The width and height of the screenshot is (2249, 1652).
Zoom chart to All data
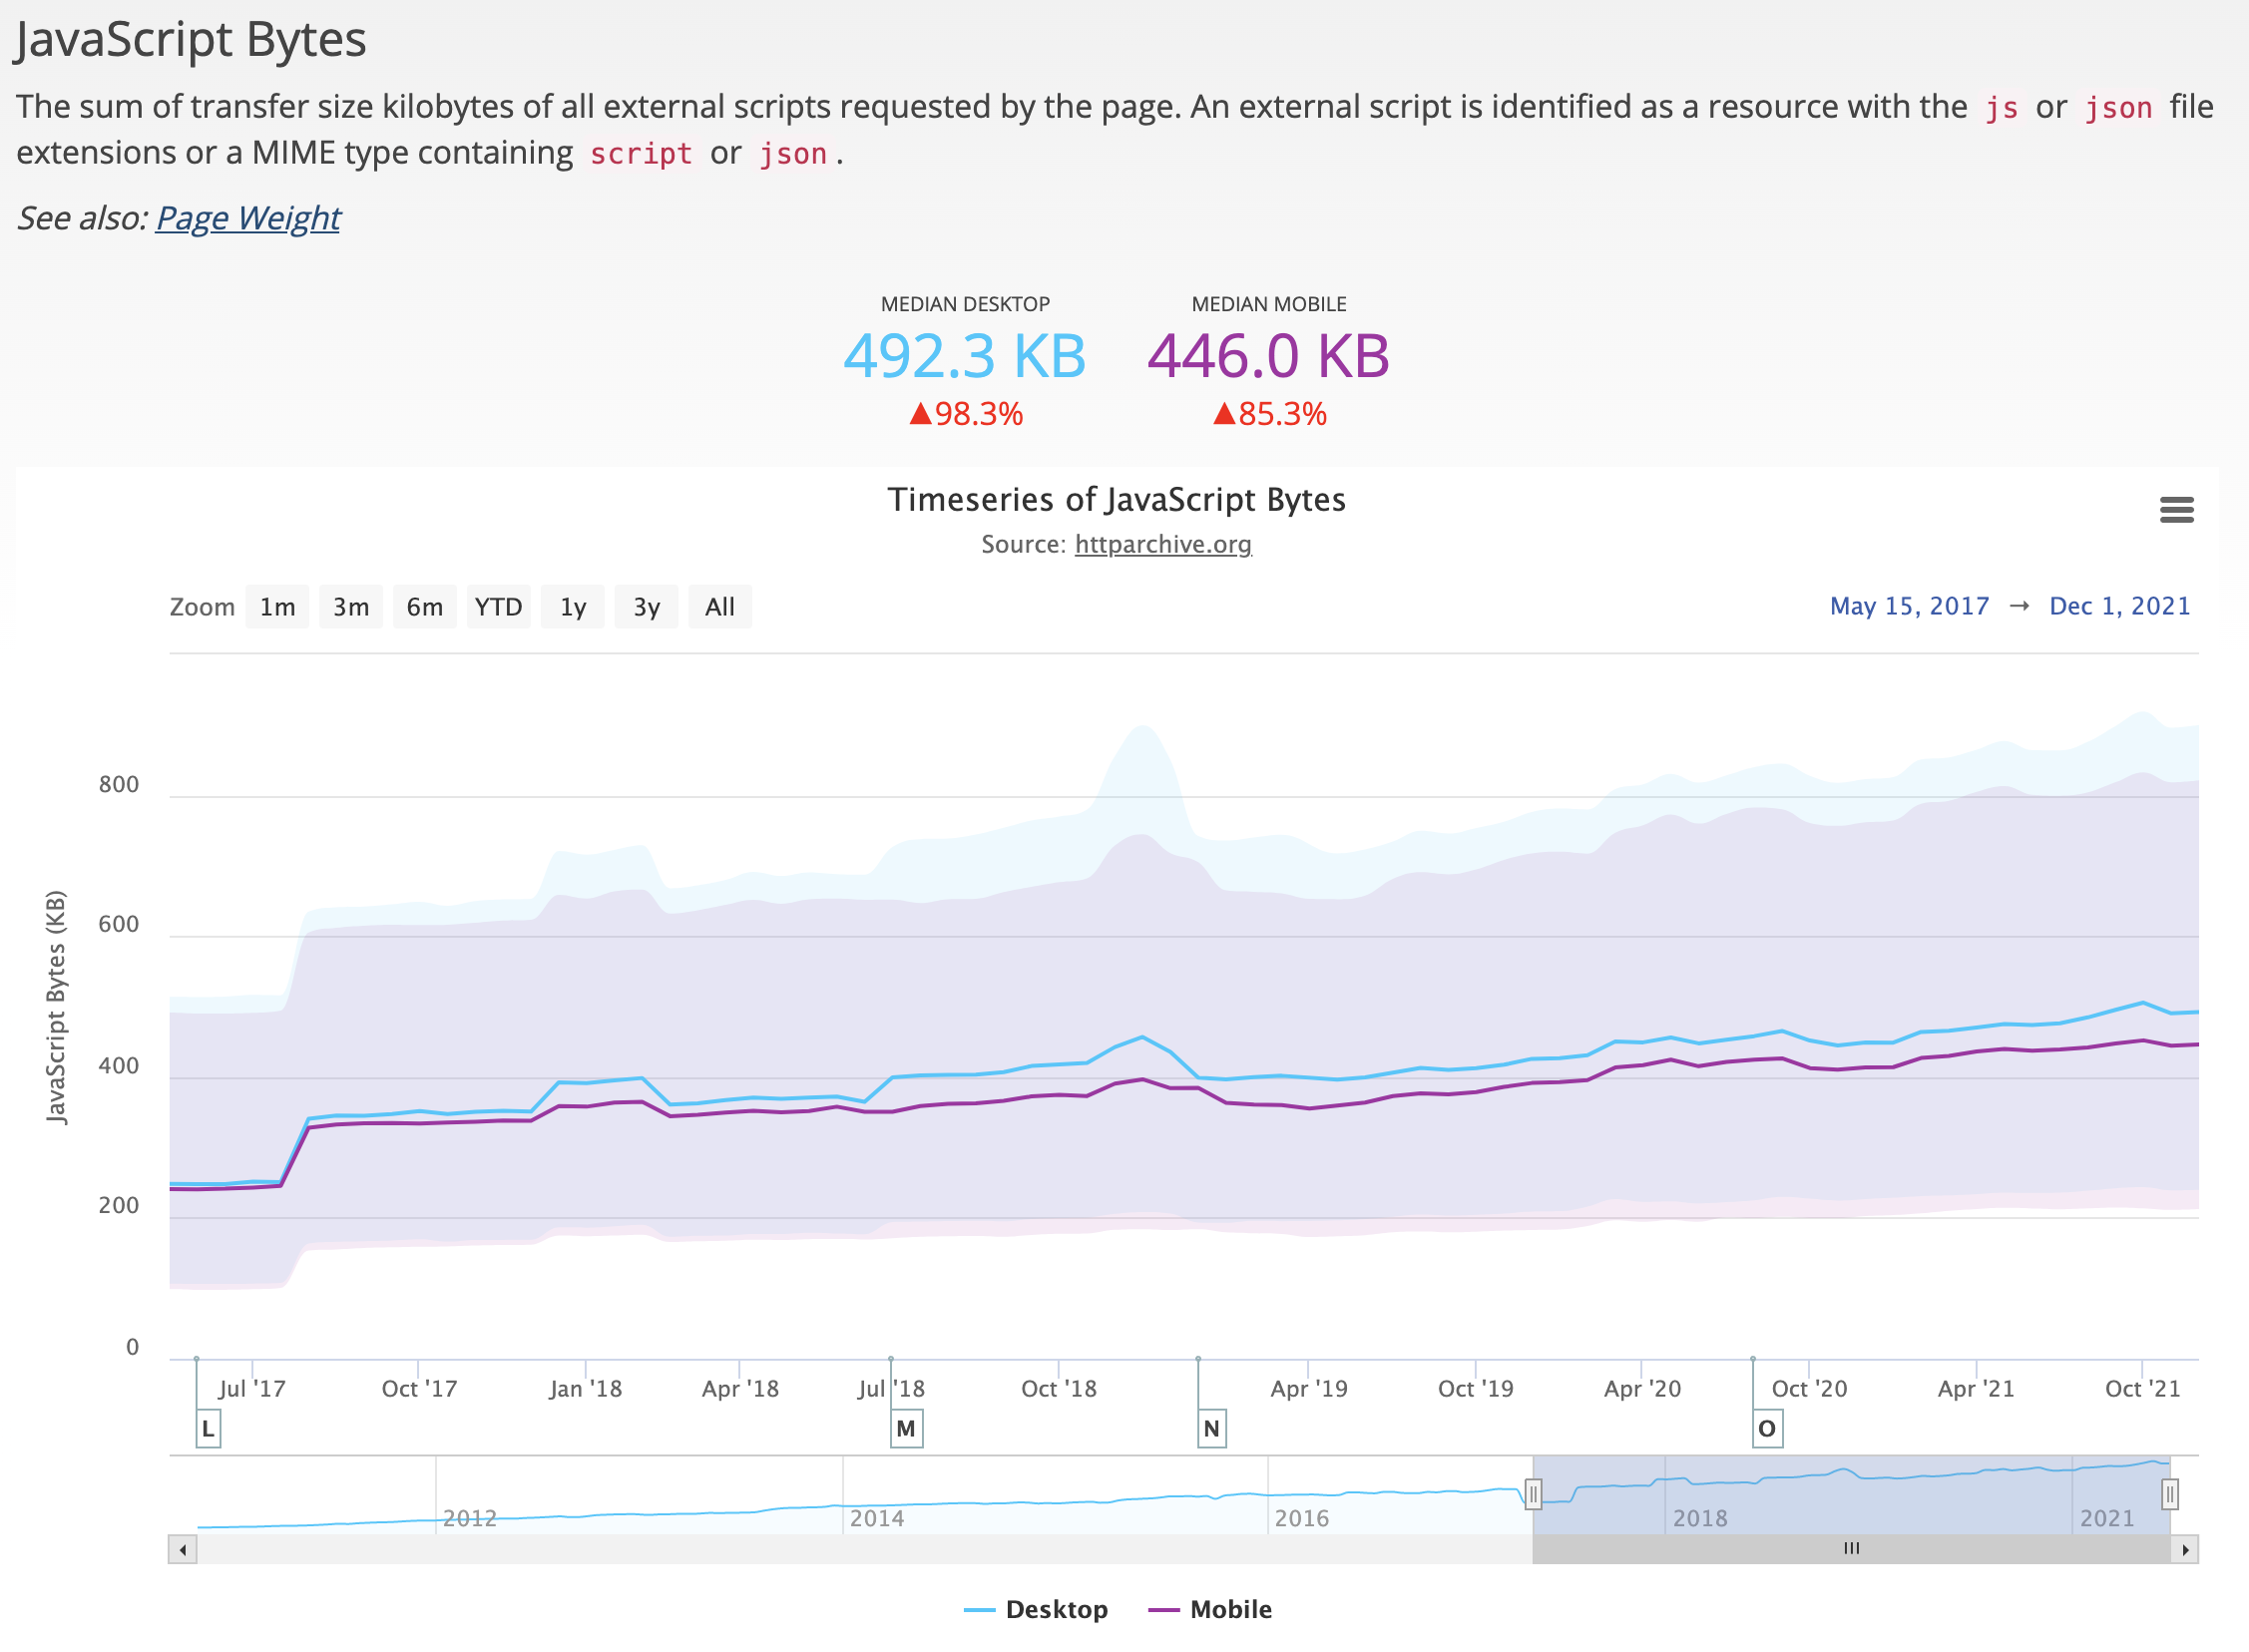[x=720, y=607]
